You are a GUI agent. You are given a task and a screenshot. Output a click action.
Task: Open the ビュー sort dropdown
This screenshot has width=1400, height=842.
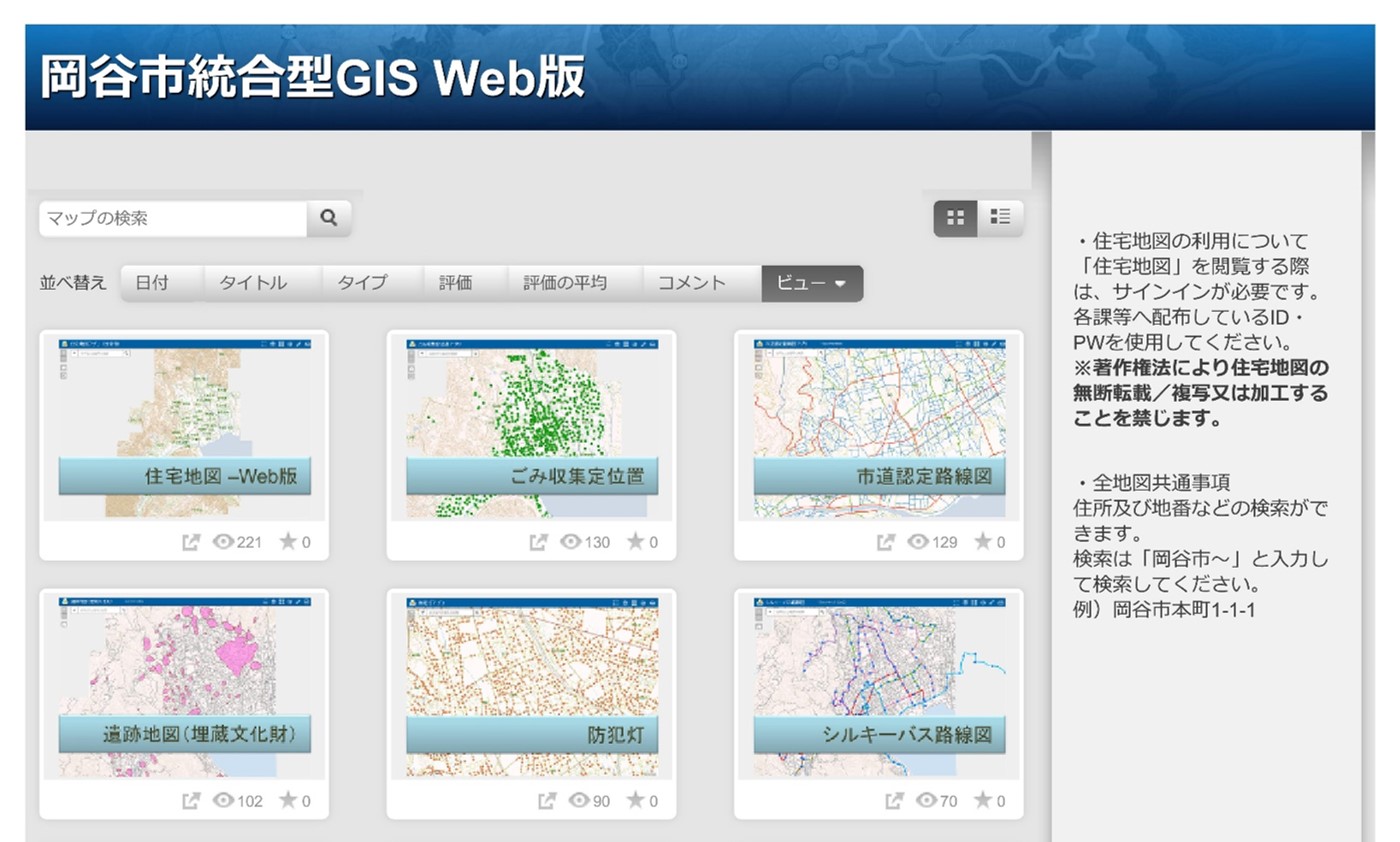click(x=811, y=283)
